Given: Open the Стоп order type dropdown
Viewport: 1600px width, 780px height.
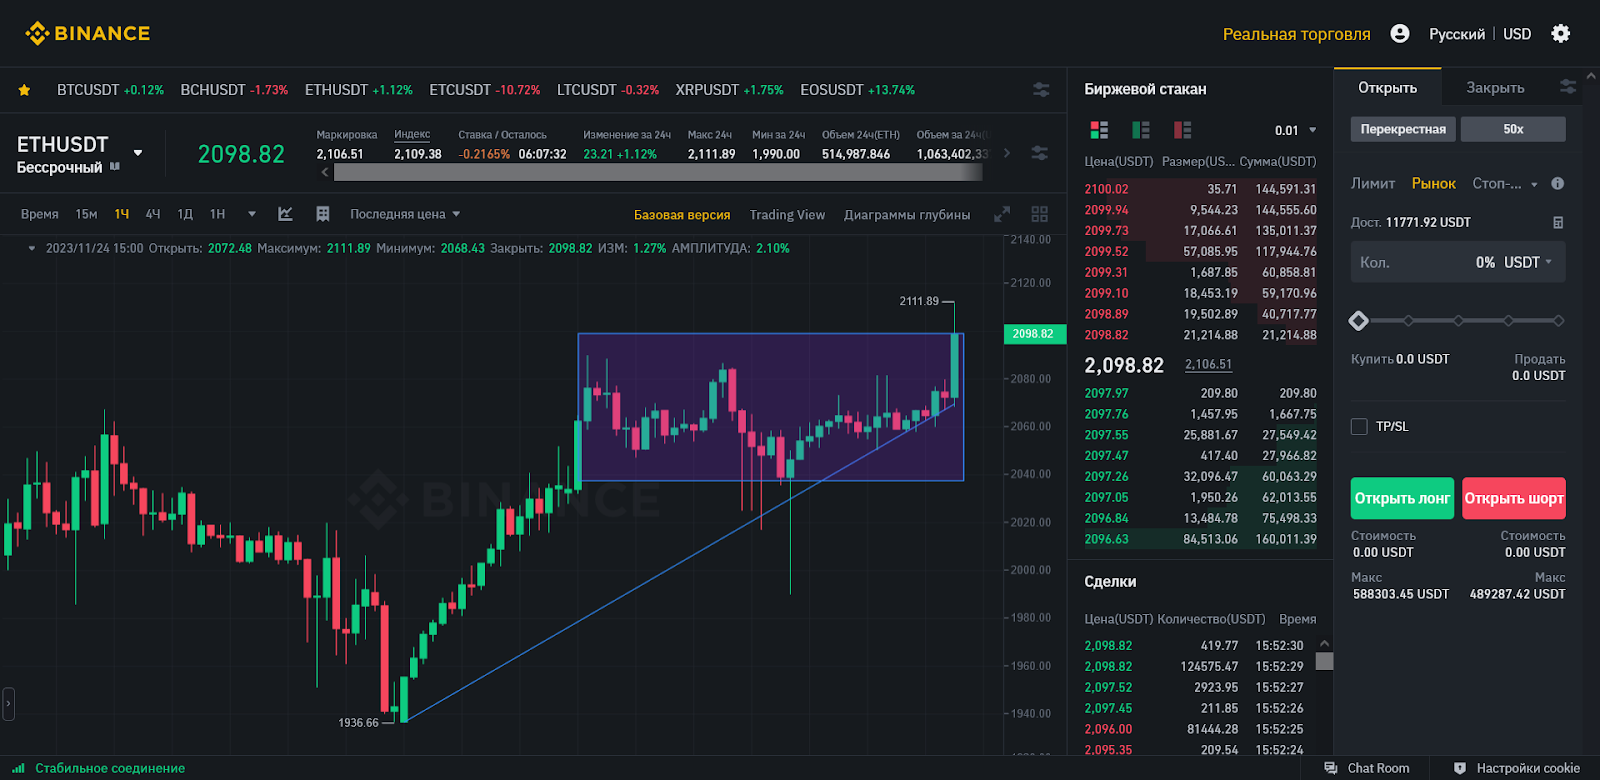Looking at the screenshot, I should click(1505, 184).
